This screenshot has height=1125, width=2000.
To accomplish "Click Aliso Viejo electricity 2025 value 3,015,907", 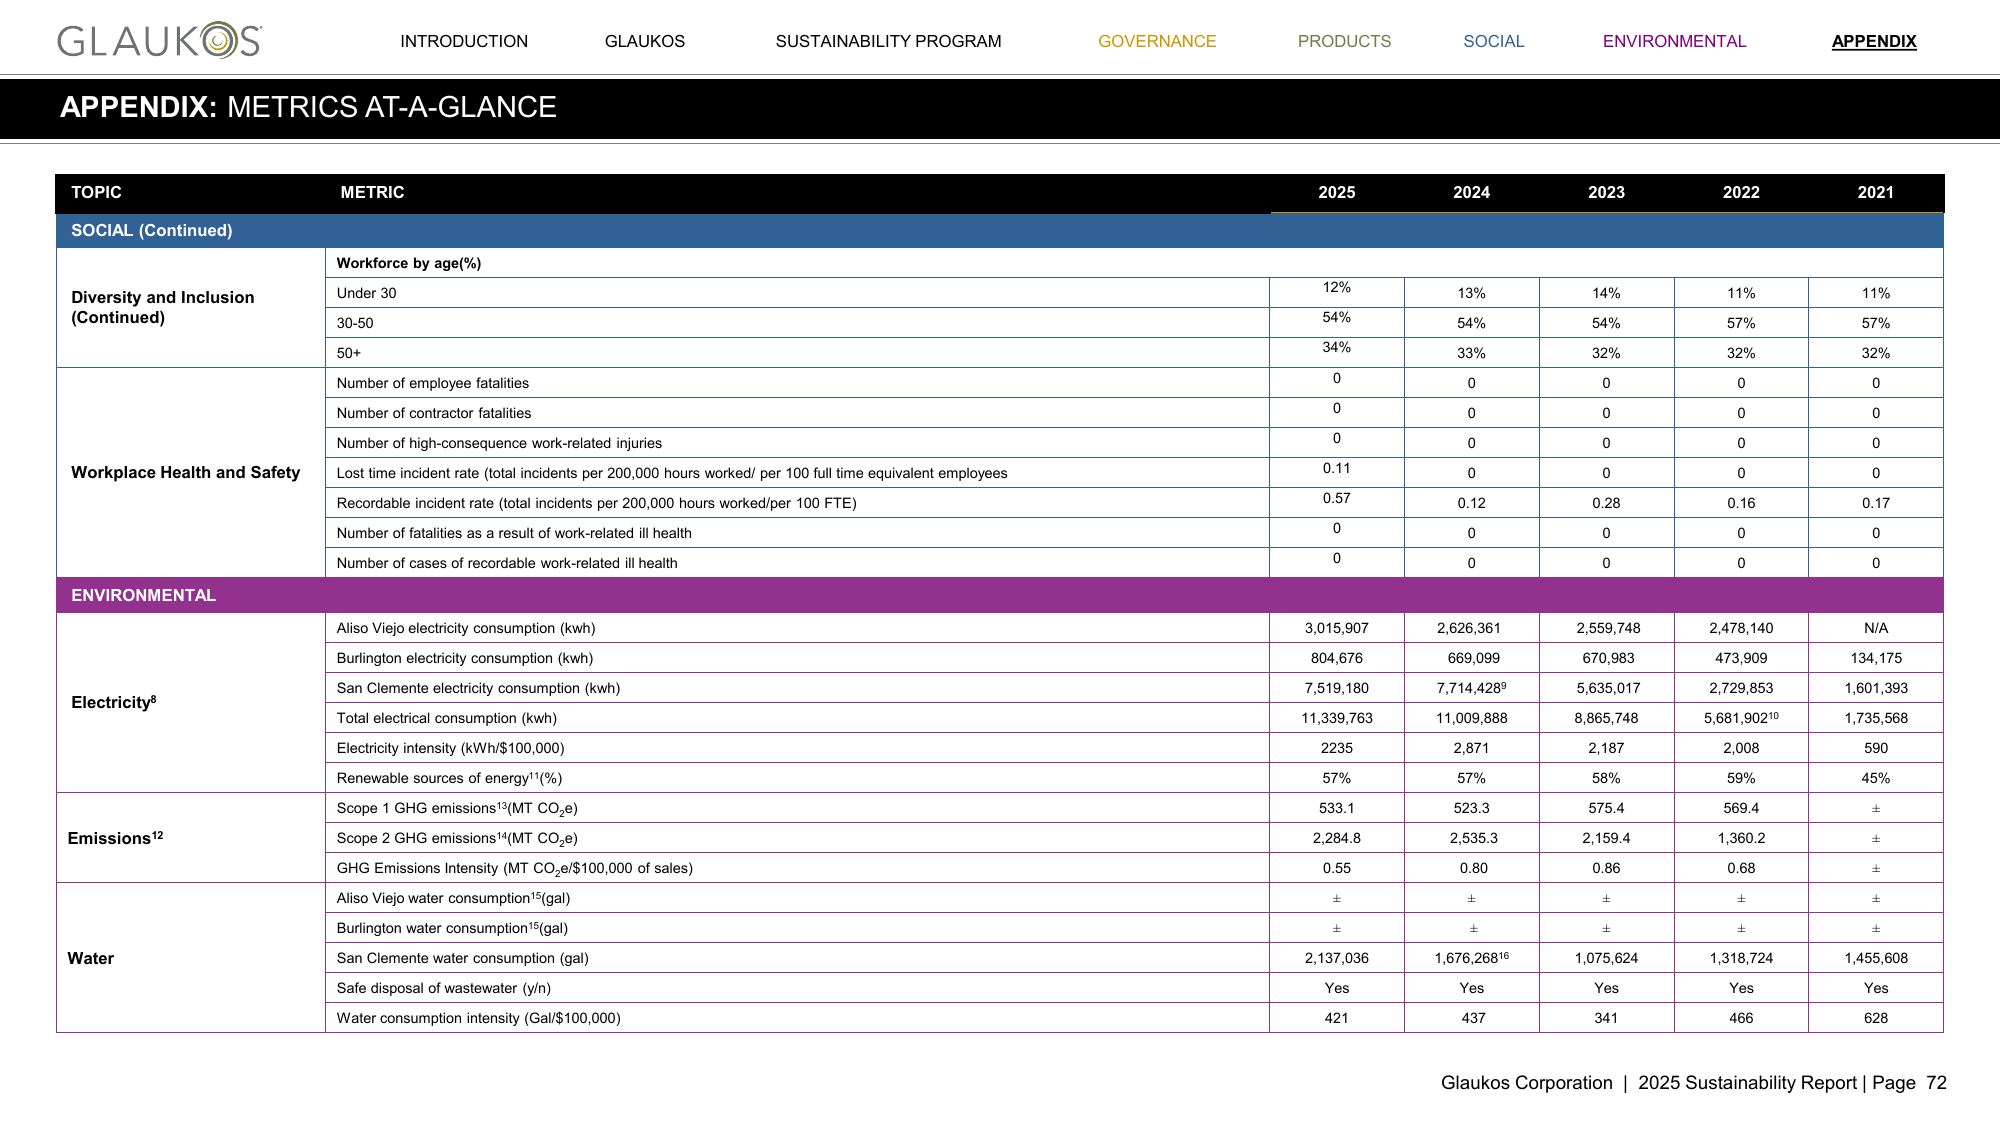I will tap(1337, 628).
